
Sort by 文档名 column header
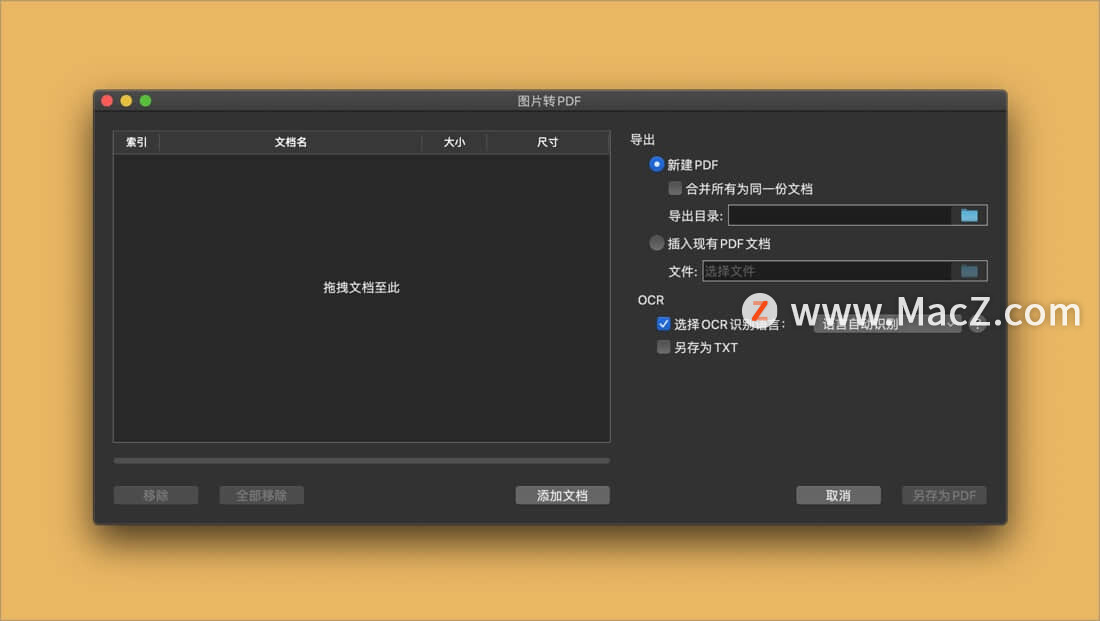[x=290, y=142]
